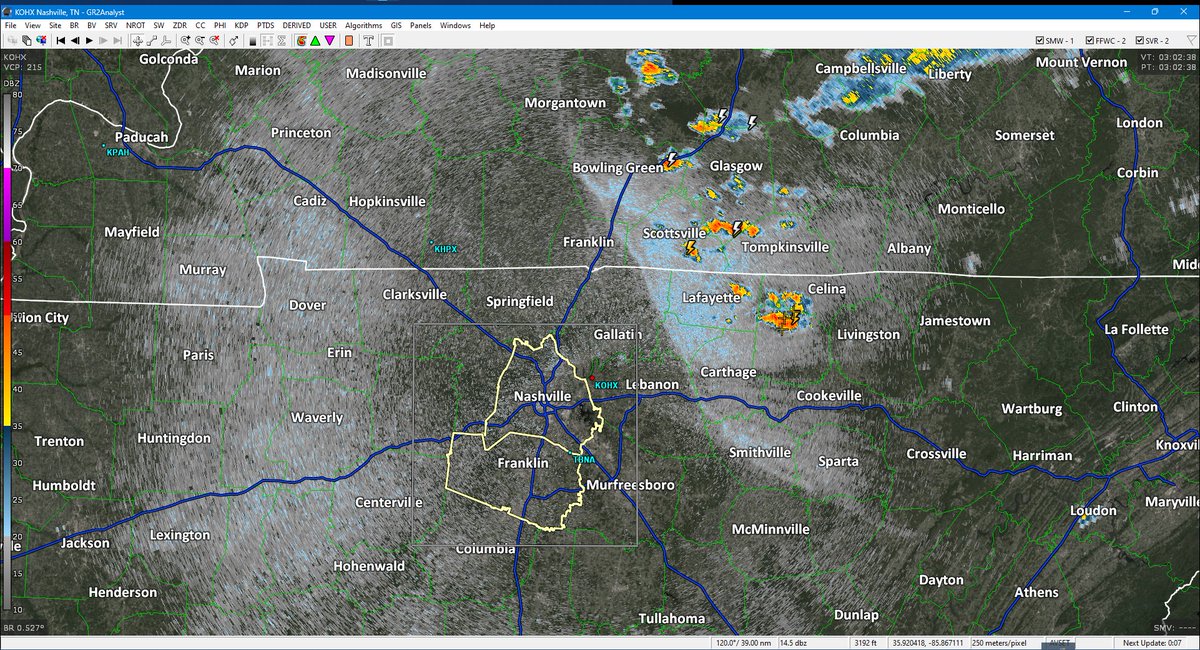The image size is (1200, 650).
Task: Step back one radar frame
Action: coord(75,40)
